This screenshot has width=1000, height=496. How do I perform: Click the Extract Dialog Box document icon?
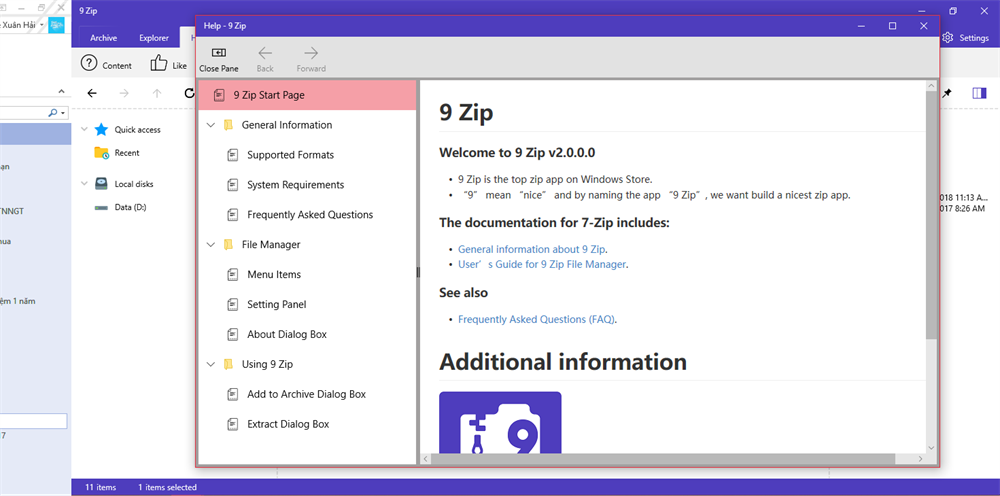pos(233,425)
